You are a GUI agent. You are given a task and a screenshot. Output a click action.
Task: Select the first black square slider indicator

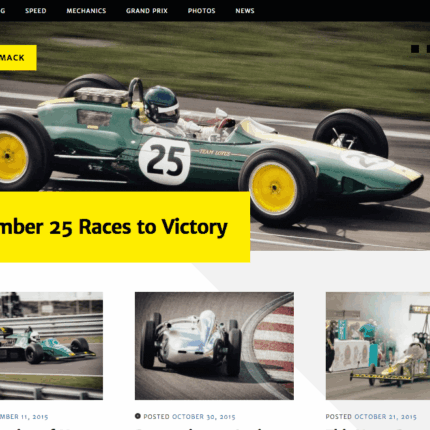tap(415, 49)
